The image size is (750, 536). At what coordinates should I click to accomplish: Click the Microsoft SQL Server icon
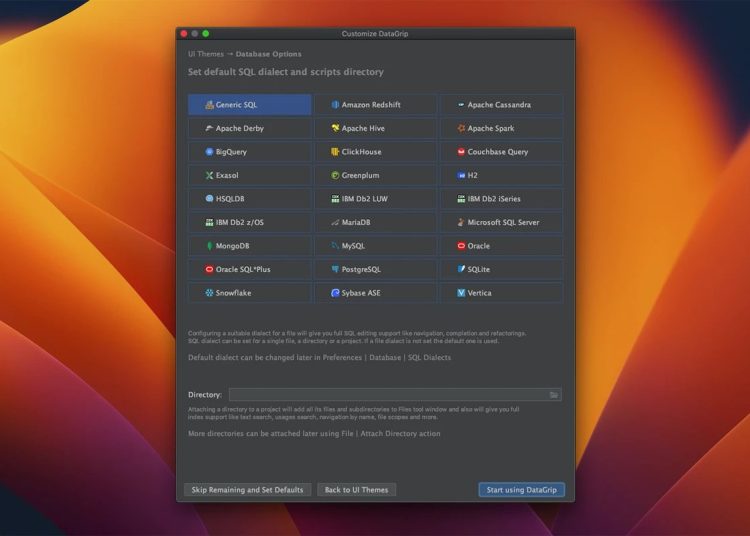pyautogui.click(x=461, y=223)
